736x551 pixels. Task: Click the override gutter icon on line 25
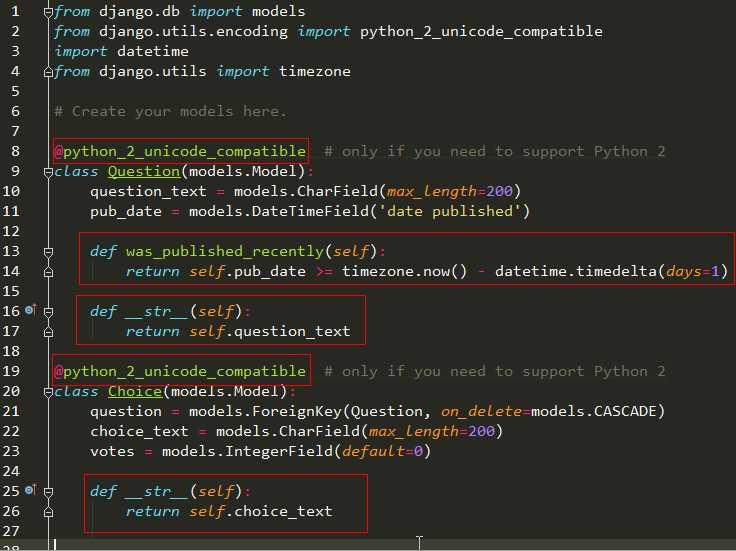[x=31, y=490]
